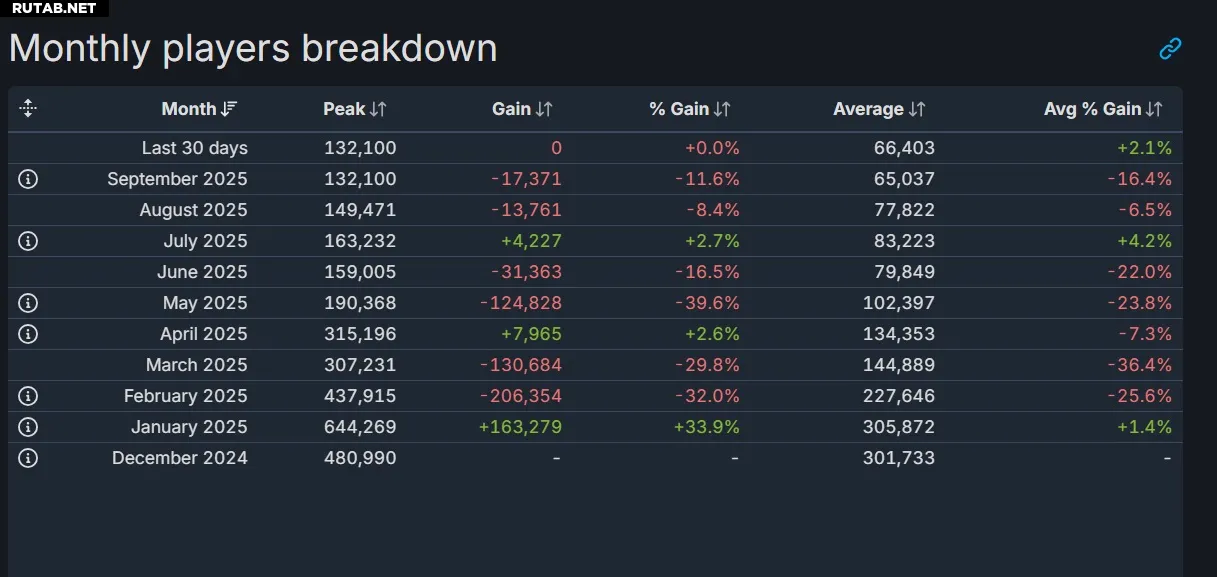Open info icon for May 2025

(x=28, y=303)
